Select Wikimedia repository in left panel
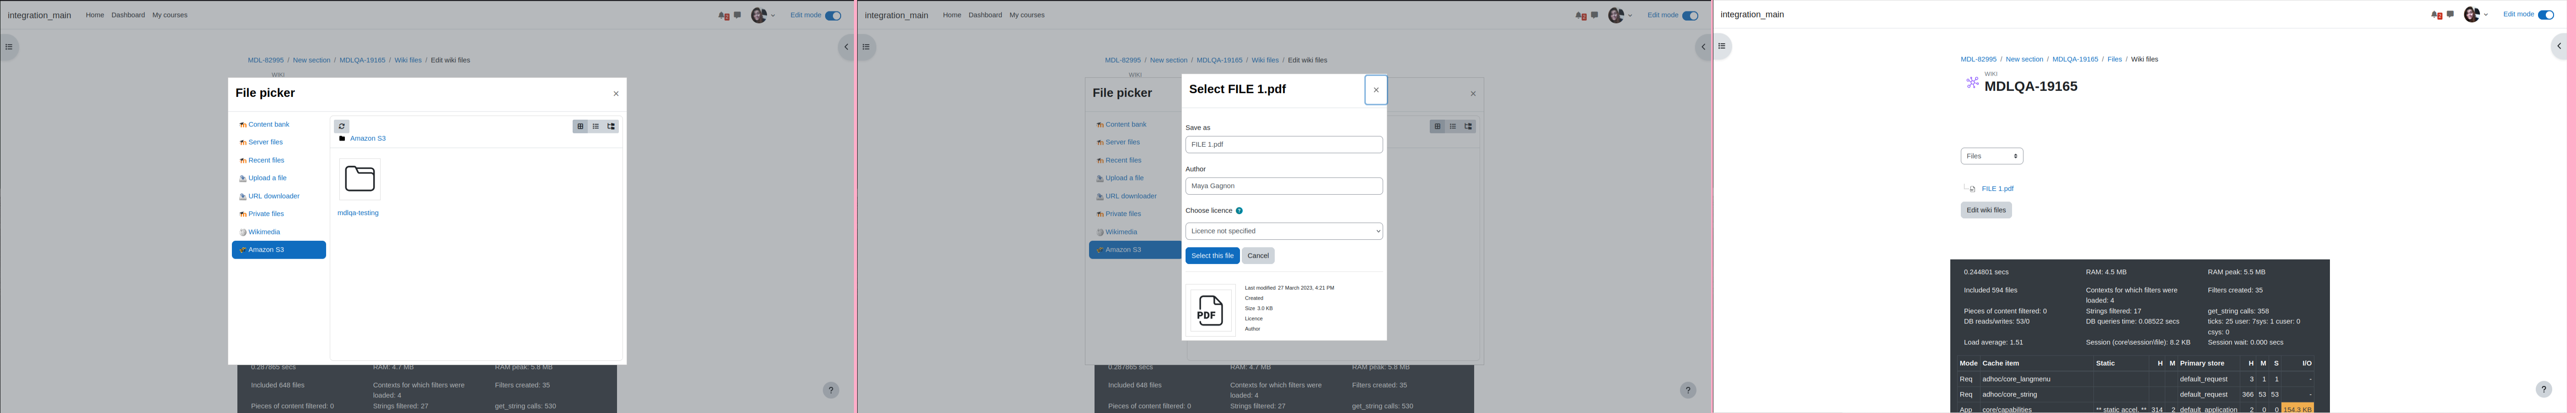Image resolution: width=2576 pixels, height=413 pixels. click(x=264, y=232)
